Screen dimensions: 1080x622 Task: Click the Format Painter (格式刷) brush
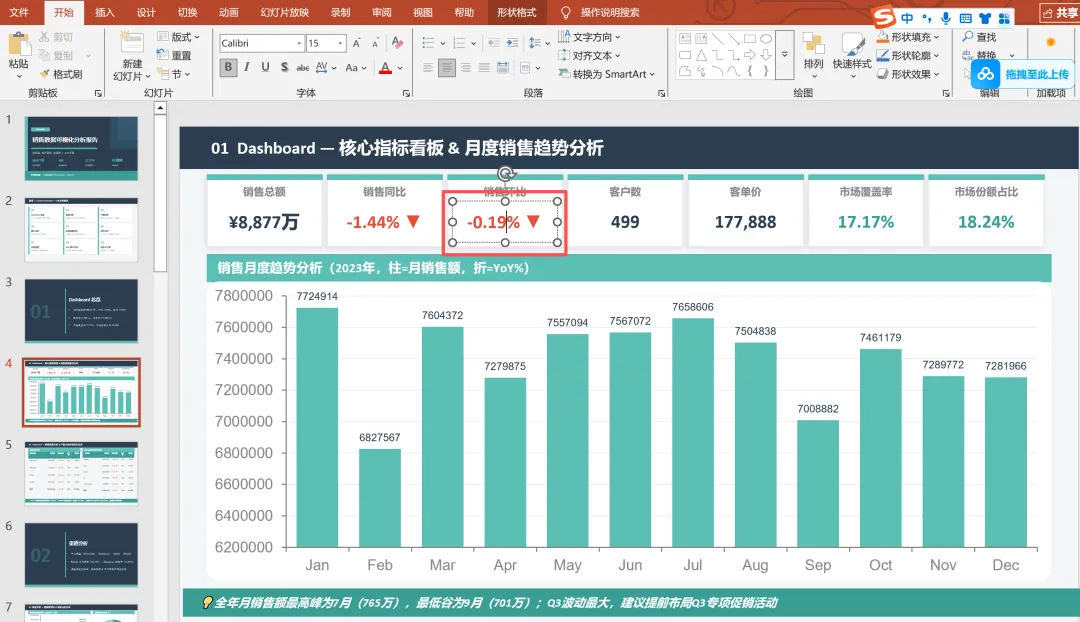coord(45,74)
